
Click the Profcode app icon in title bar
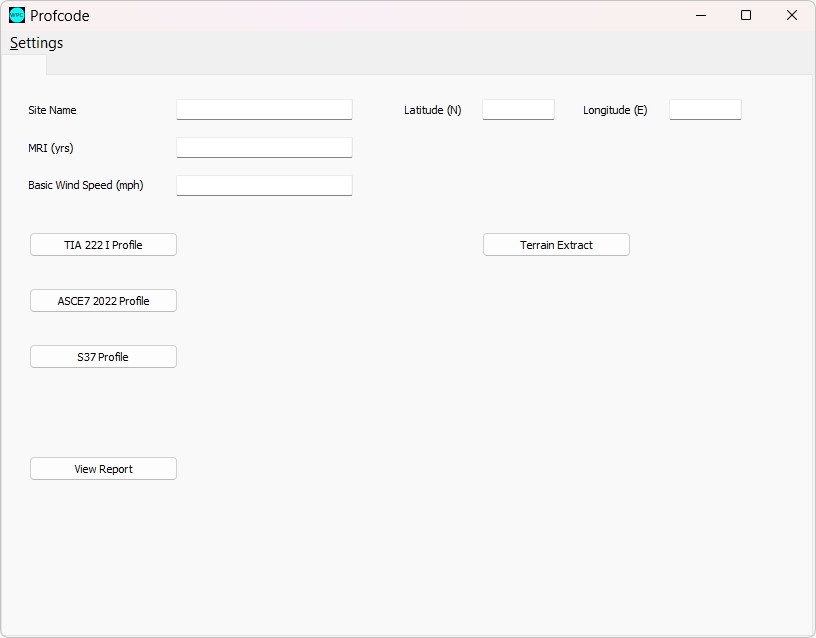click(17, 15)
